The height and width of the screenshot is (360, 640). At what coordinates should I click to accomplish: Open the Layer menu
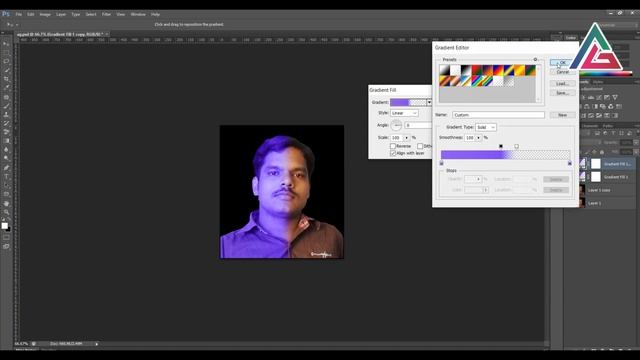(61, 14)
